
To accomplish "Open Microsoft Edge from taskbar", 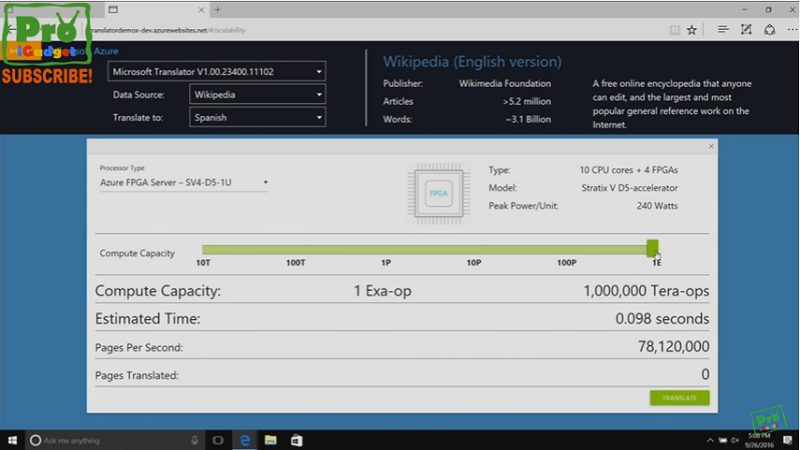I will pos(245,440).
